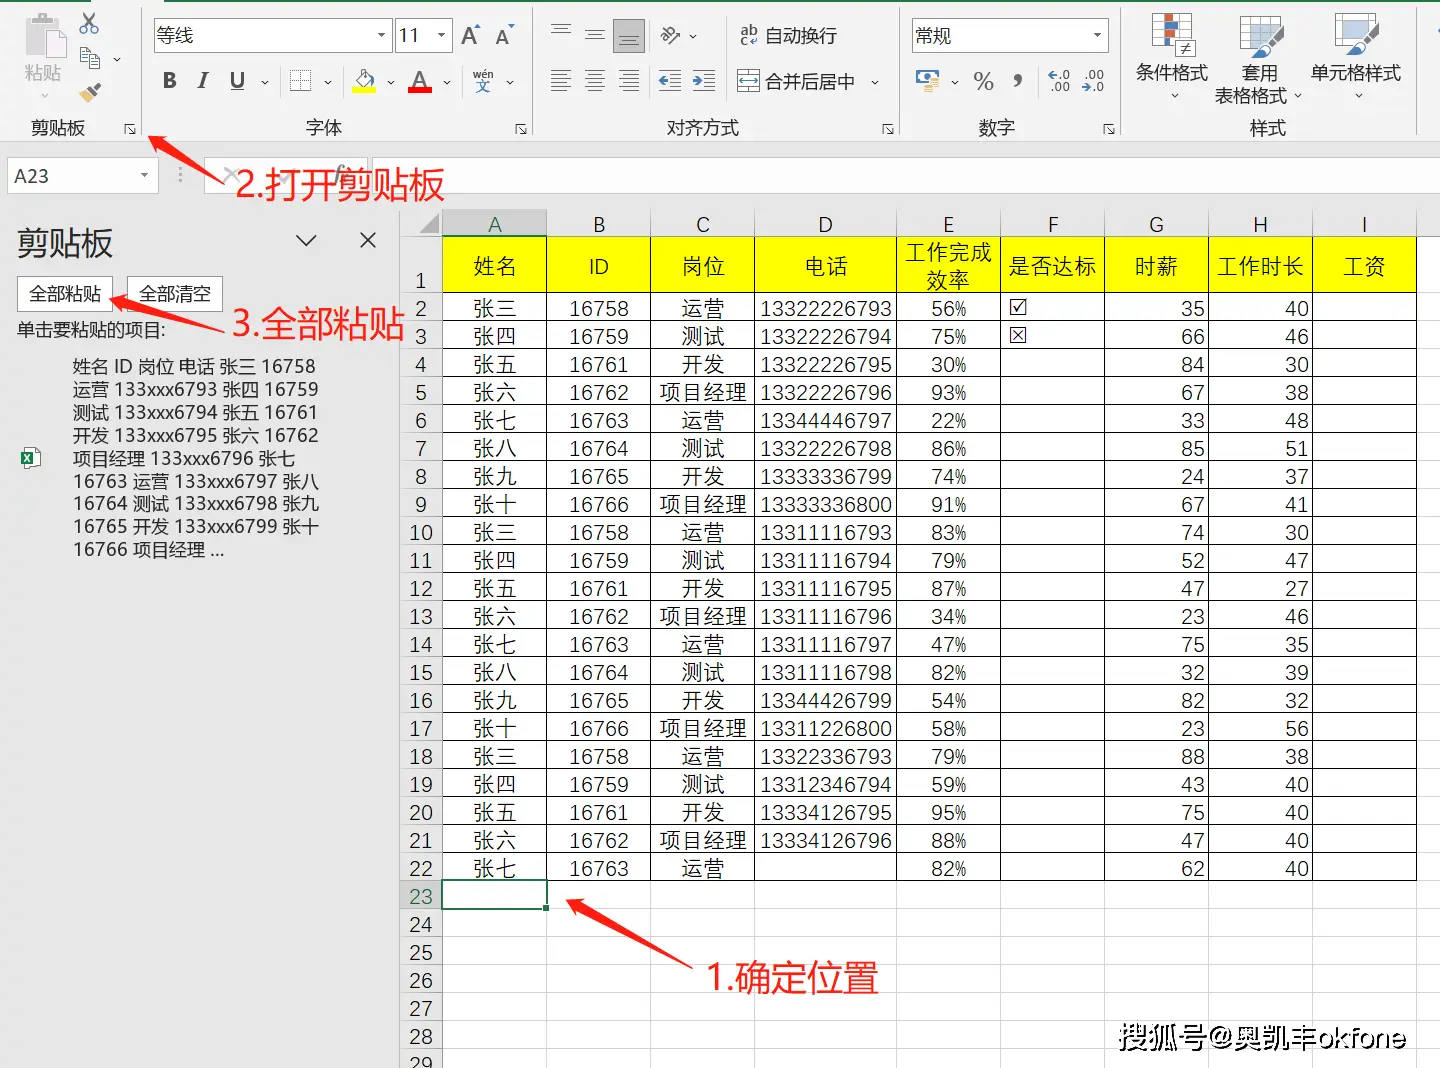Click the 全部清空 button to clear clipboard
Image resolution: width=1440 pixels, height=1068 pixels.
click(174, 293)
